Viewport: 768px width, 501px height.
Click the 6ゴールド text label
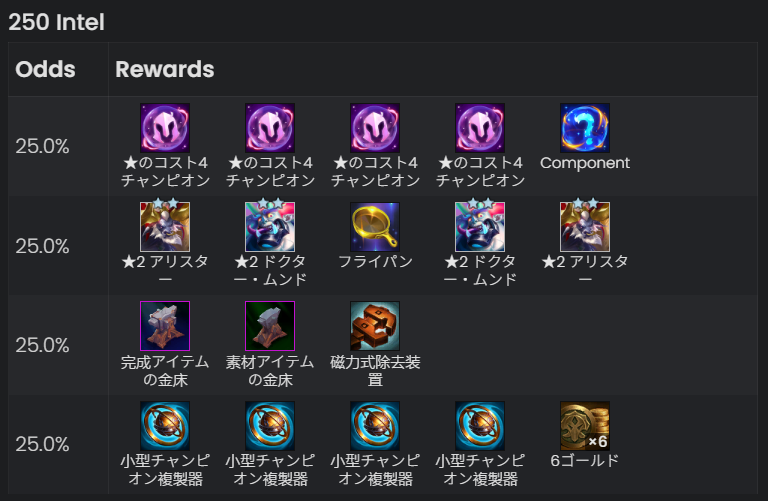(x=585, y=460)
